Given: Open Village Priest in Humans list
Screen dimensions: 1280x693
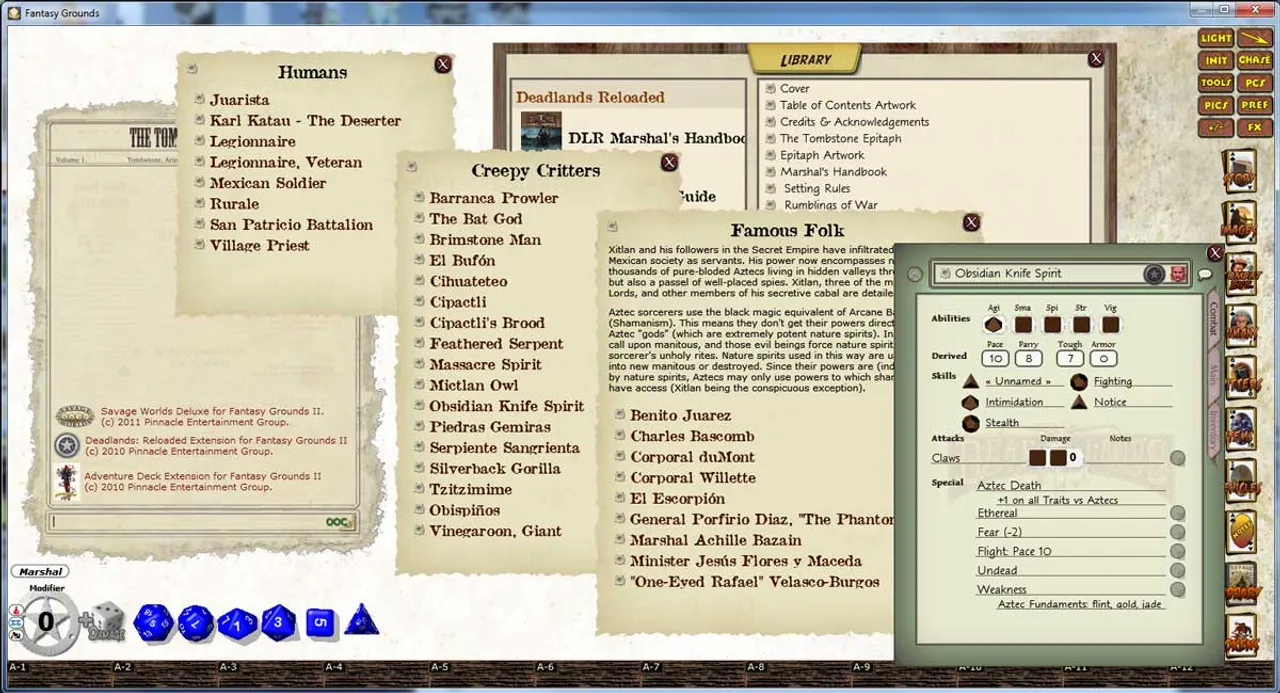Looking at the screenshot, I should click(x=259, y=246).
